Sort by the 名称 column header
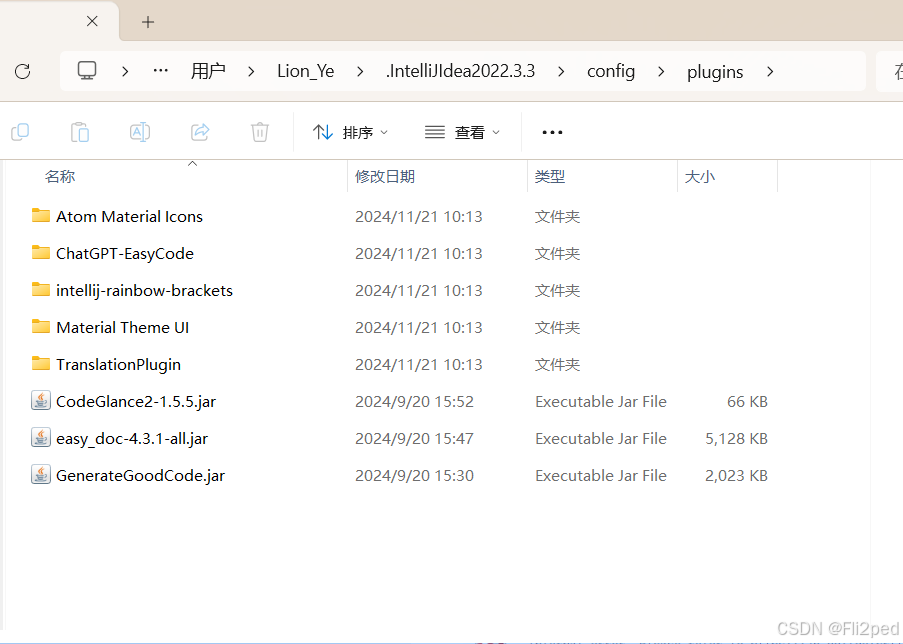903x644 pixels. [60, 176]
